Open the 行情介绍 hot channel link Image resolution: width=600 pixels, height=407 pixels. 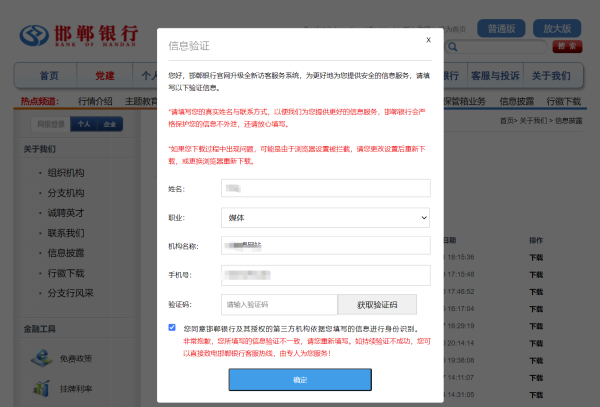[x=95, y=101]
